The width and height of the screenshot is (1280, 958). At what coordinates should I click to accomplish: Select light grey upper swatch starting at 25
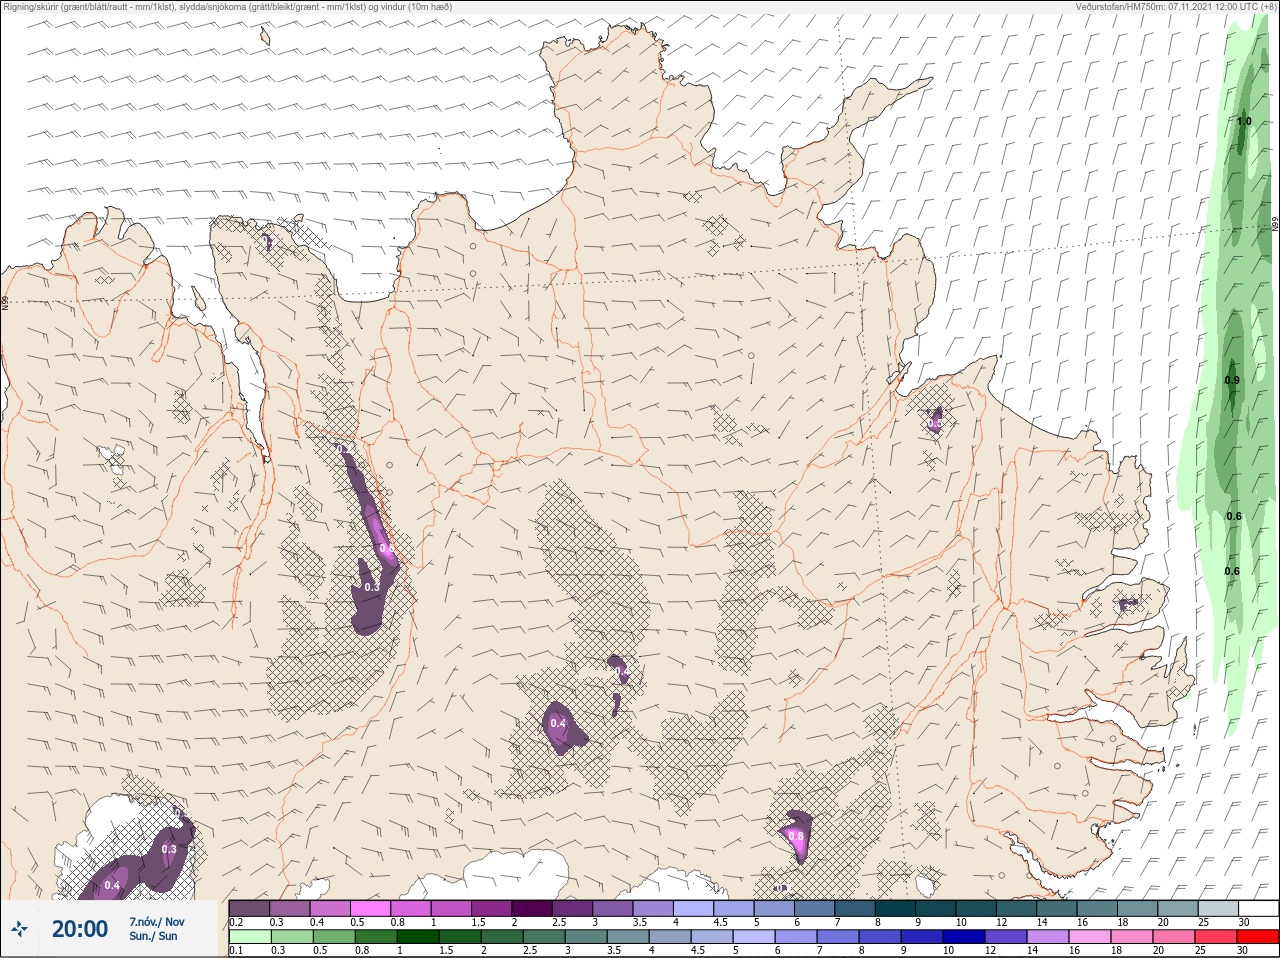click(1217, 908)
